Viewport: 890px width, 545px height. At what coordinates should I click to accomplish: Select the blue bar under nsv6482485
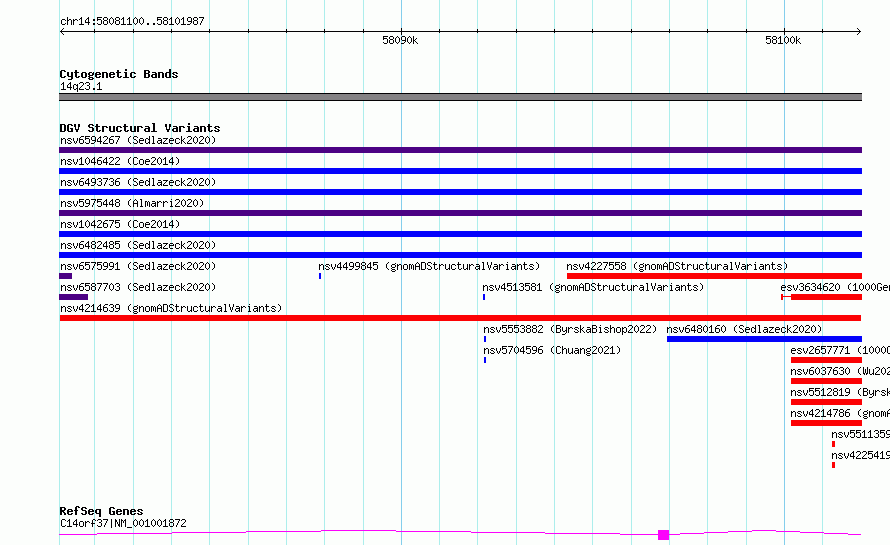pos(460,255)
